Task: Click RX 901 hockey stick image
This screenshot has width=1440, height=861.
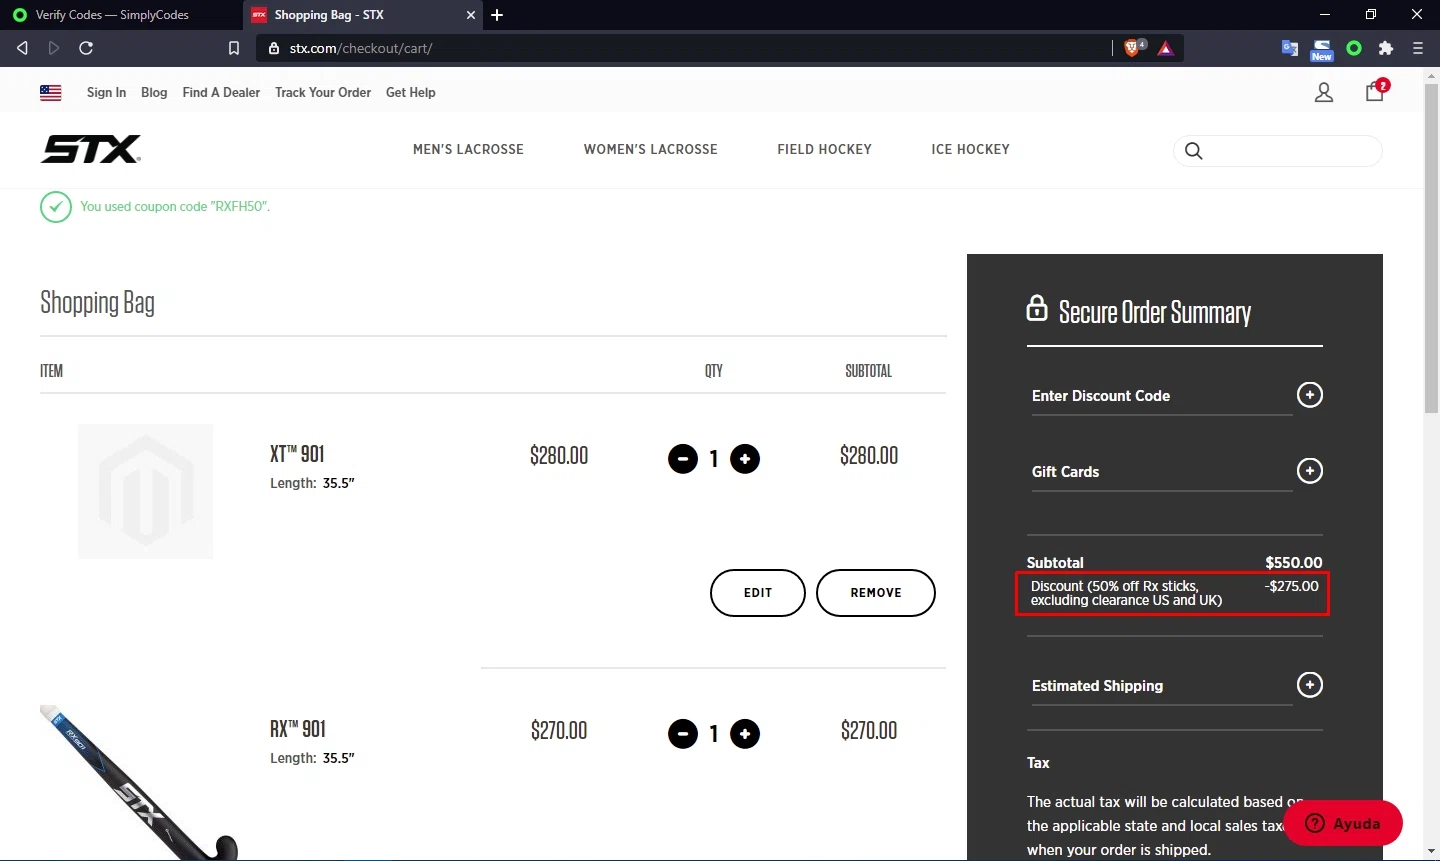Action: (x=139, y=782)
